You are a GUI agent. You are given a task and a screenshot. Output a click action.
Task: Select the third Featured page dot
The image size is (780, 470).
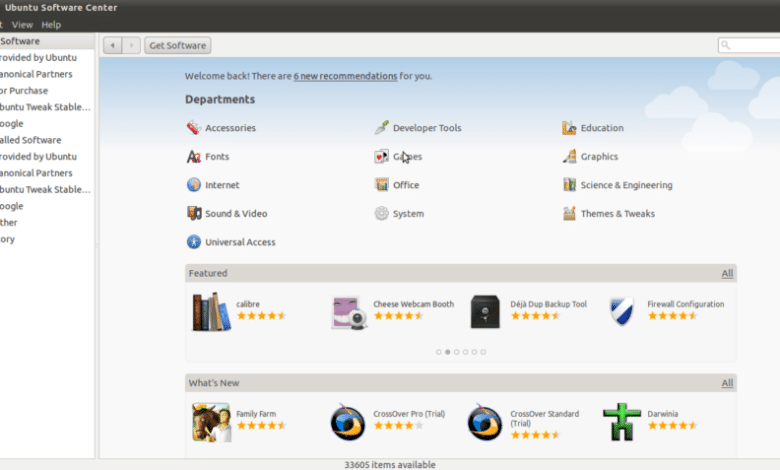(457, 352)
